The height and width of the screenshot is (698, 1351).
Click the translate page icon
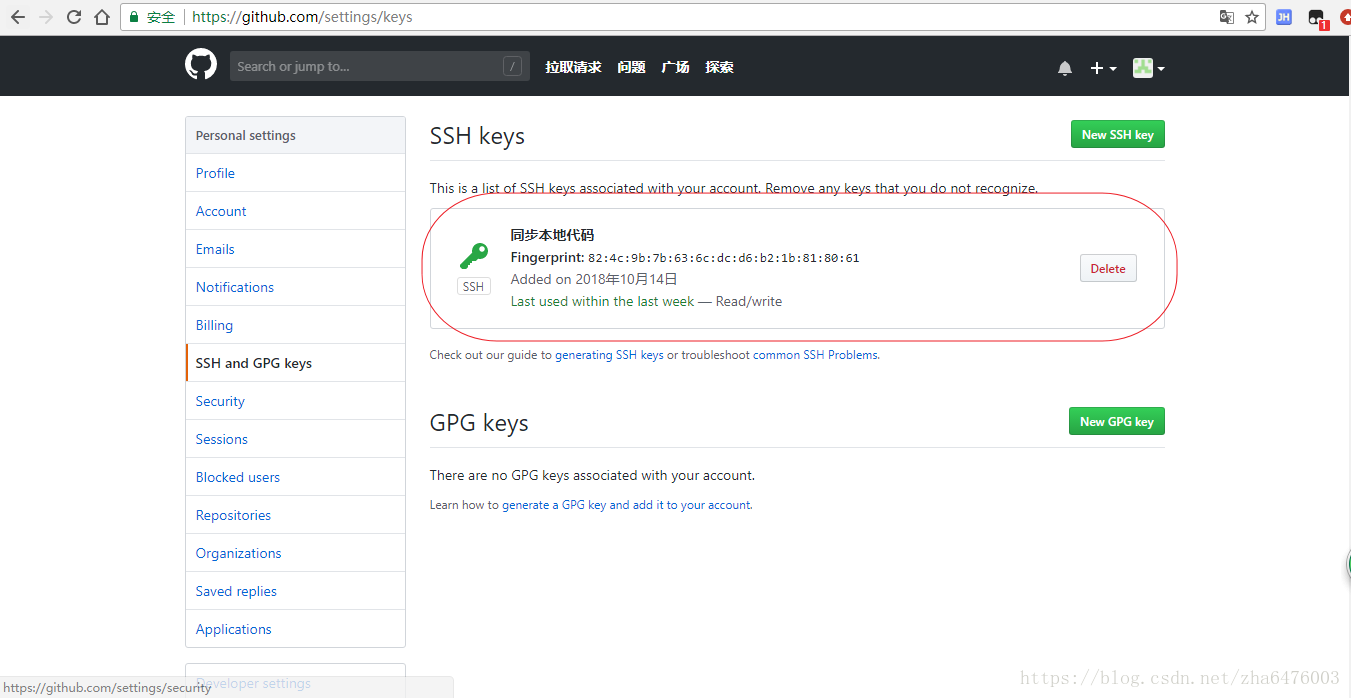coord(1227,17)
